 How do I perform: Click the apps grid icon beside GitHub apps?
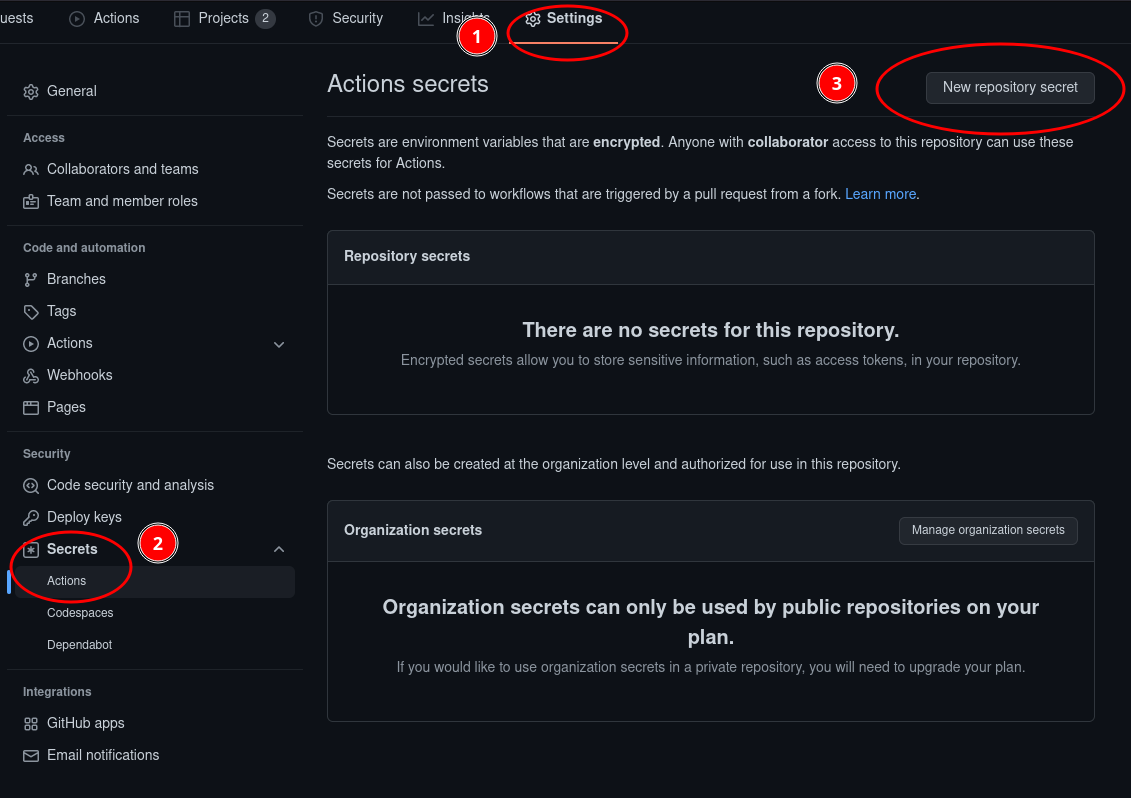pos(31,724)
